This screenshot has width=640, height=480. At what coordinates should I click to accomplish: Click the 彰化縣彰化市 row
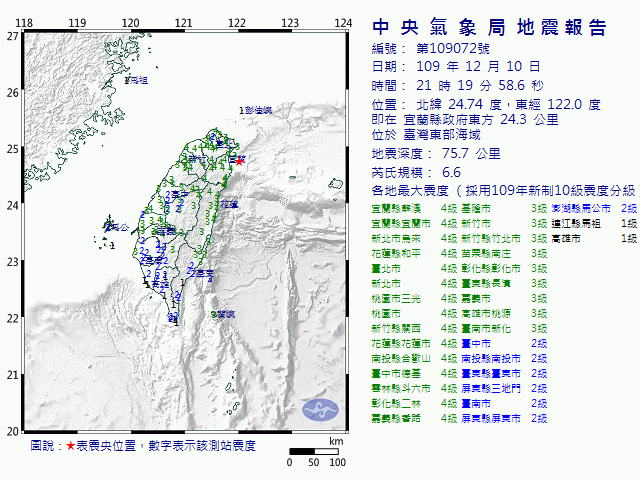pos(504,269)
